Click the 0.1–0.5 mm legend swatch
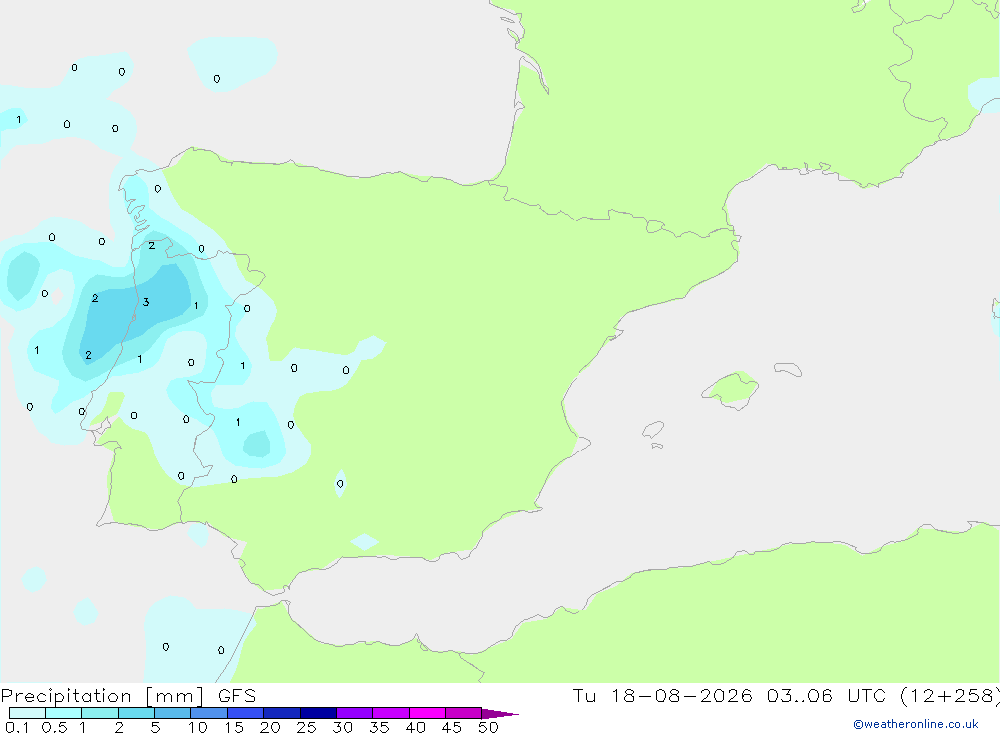The image size is (1000, 733). (27, 713)
